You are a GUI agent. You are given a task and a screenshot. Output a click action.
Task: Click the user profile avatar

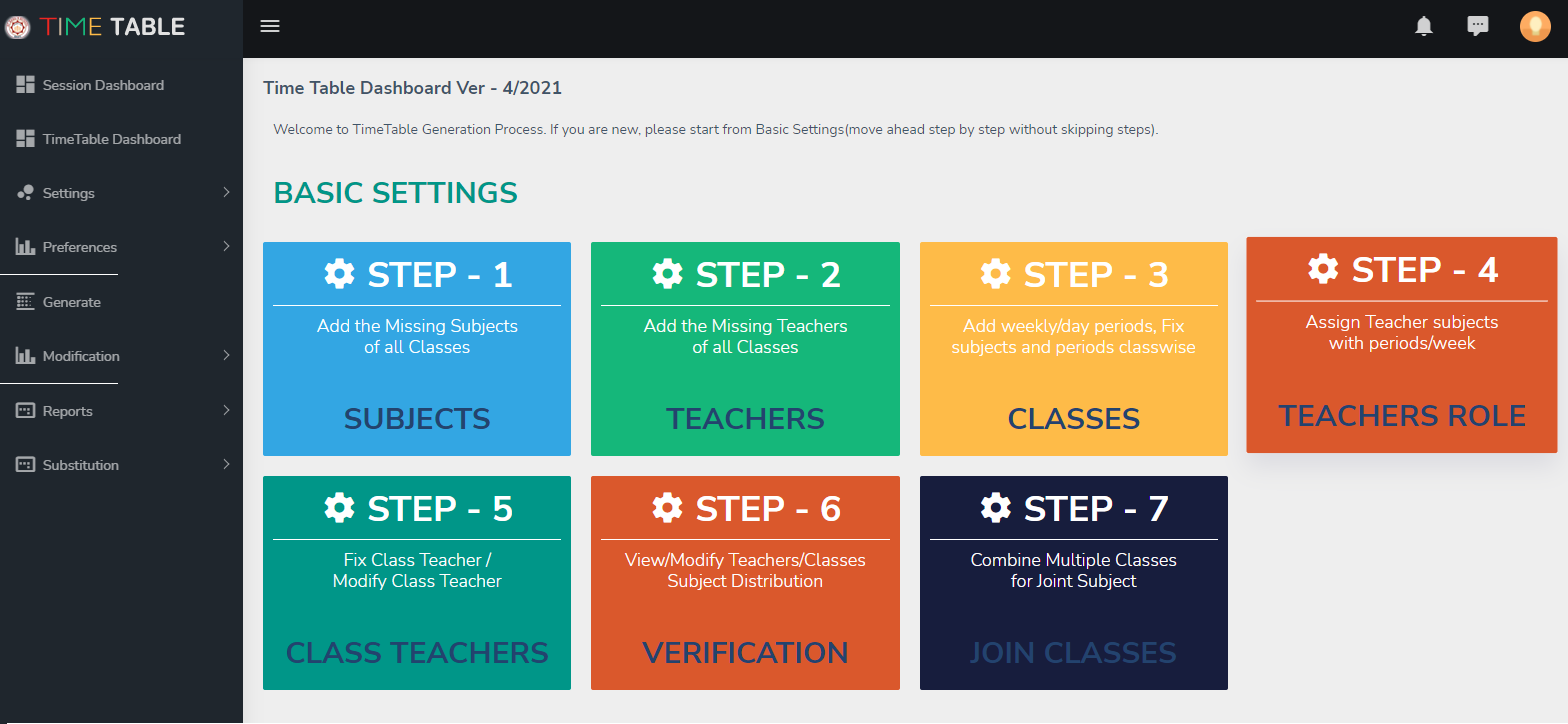1535,26
